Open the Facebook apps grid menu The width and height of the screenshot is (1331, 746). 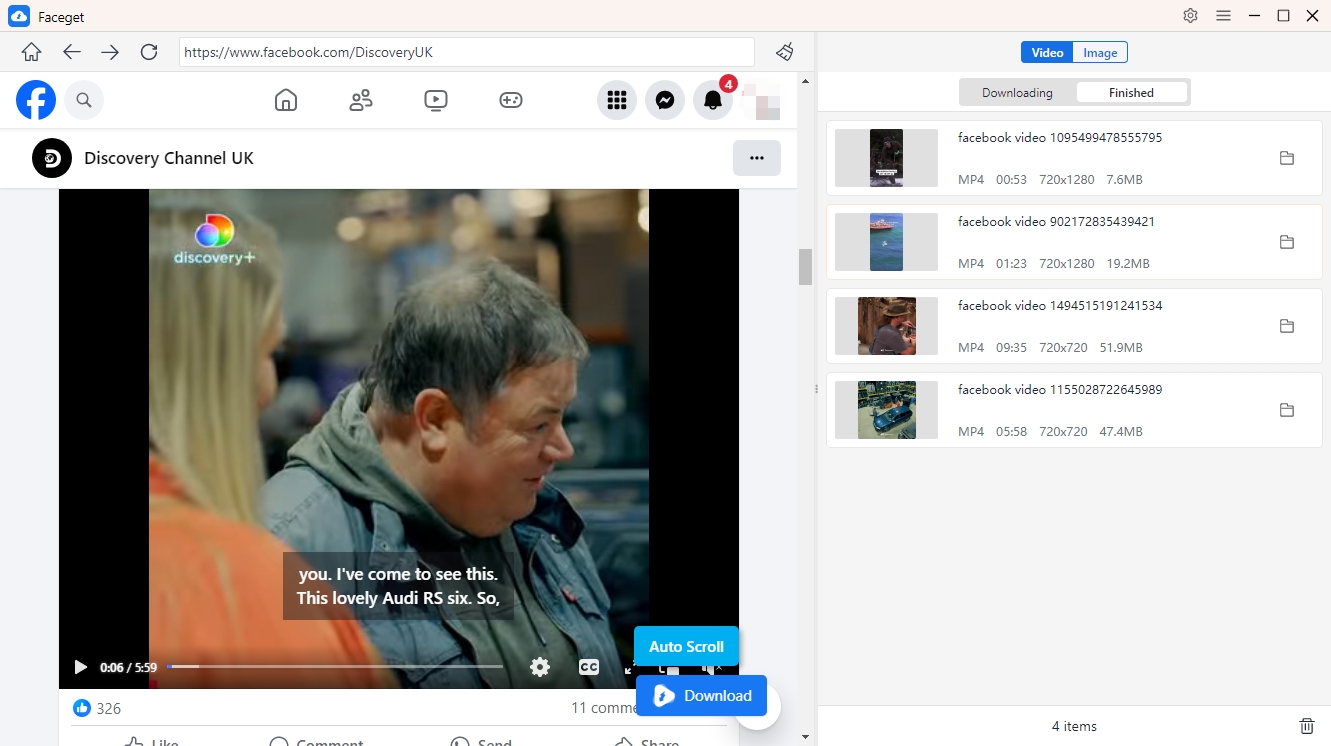(x=617, y=100)
